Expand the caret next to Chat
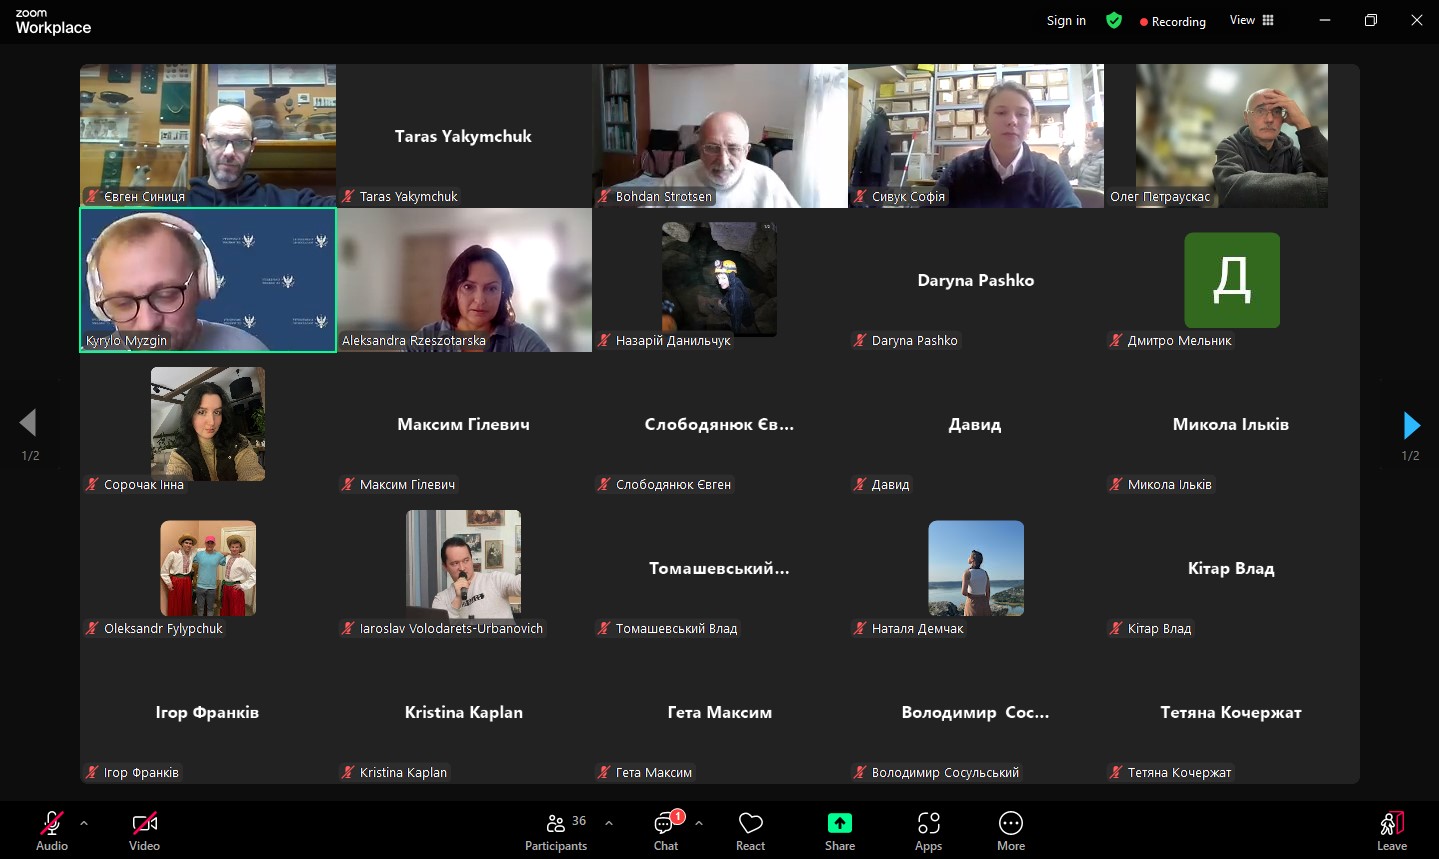This screenshot has height=860, width=1439. point(699,823)
